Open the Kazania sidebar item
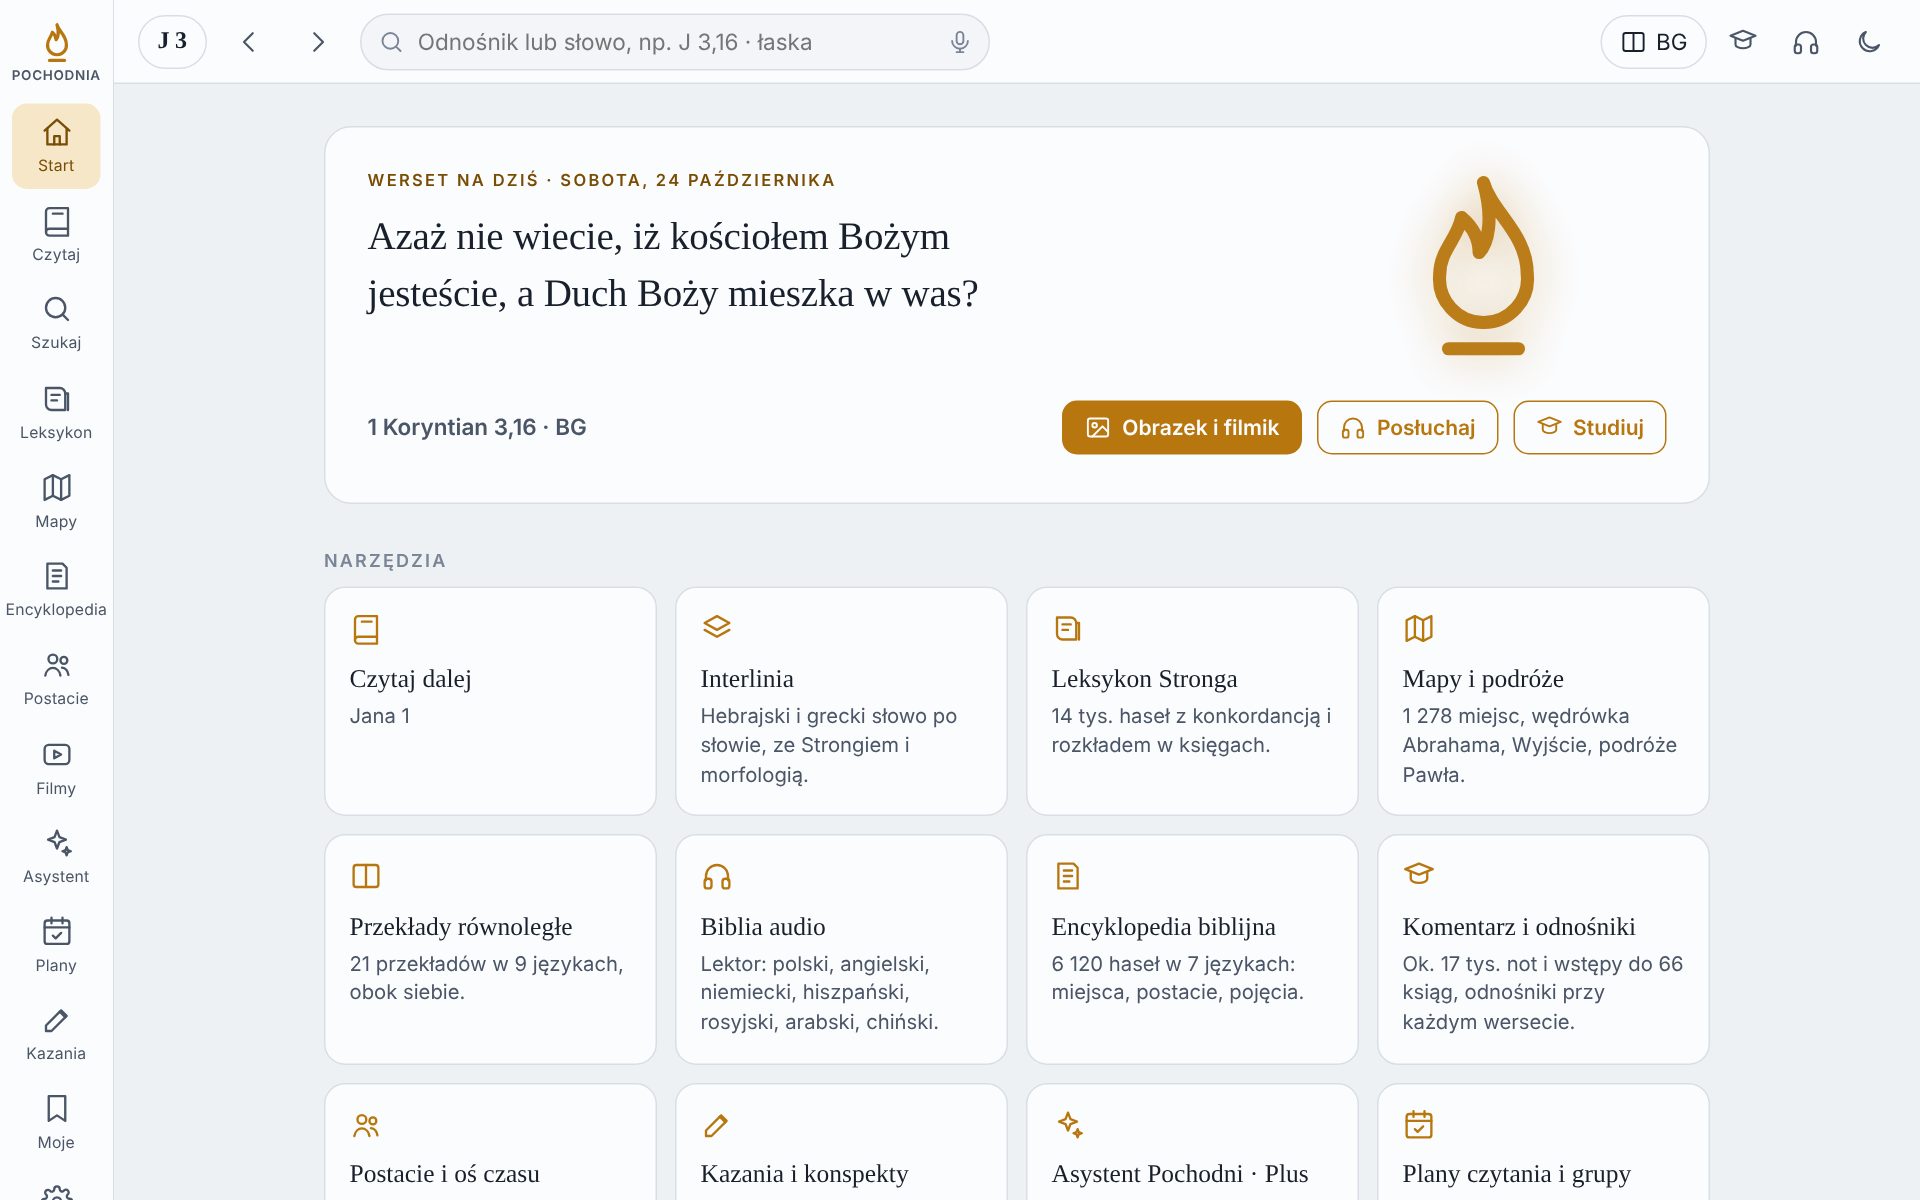Image resolution: width=1920 pixels, height=1200 pixels. click(x=56, y=1034)
